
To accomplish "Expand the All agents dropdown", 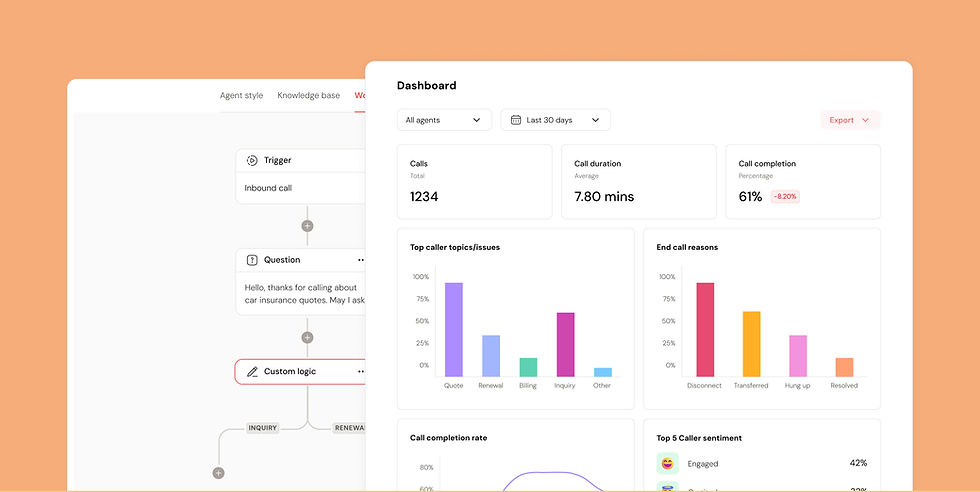I will coord(444,120).
